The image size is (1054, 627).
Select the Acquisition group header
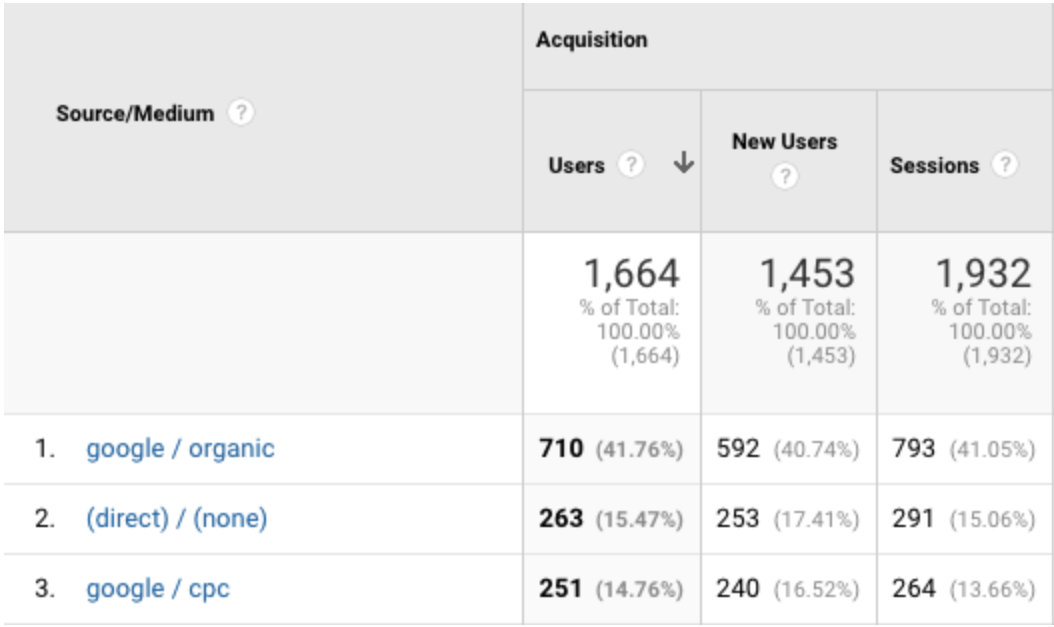[x=592, y=40]
